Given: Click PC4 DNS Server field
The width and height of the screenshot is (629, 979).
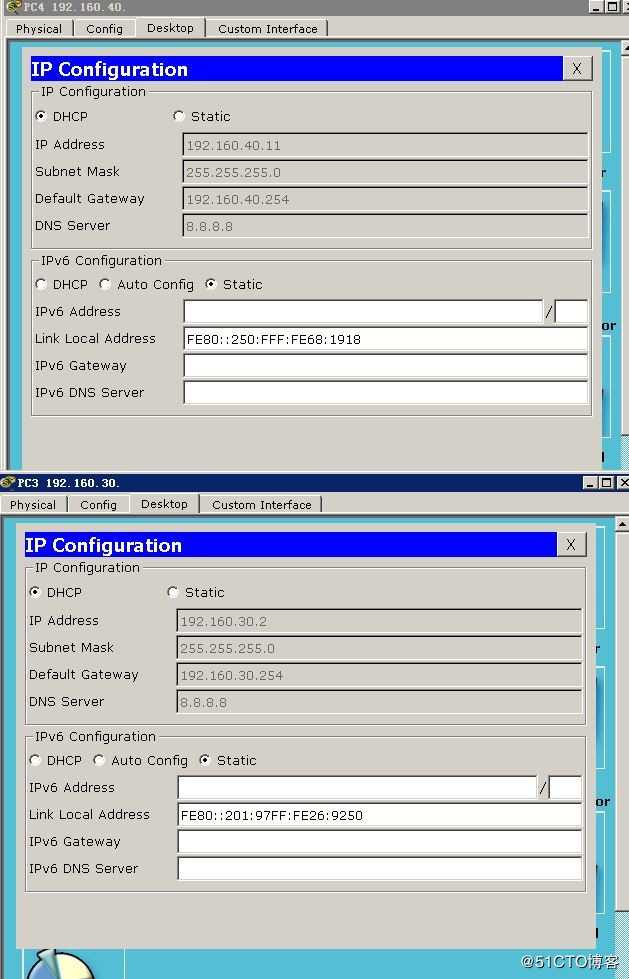Looking at the screenshot, I should pyautogui.click(x=385, y=226).
